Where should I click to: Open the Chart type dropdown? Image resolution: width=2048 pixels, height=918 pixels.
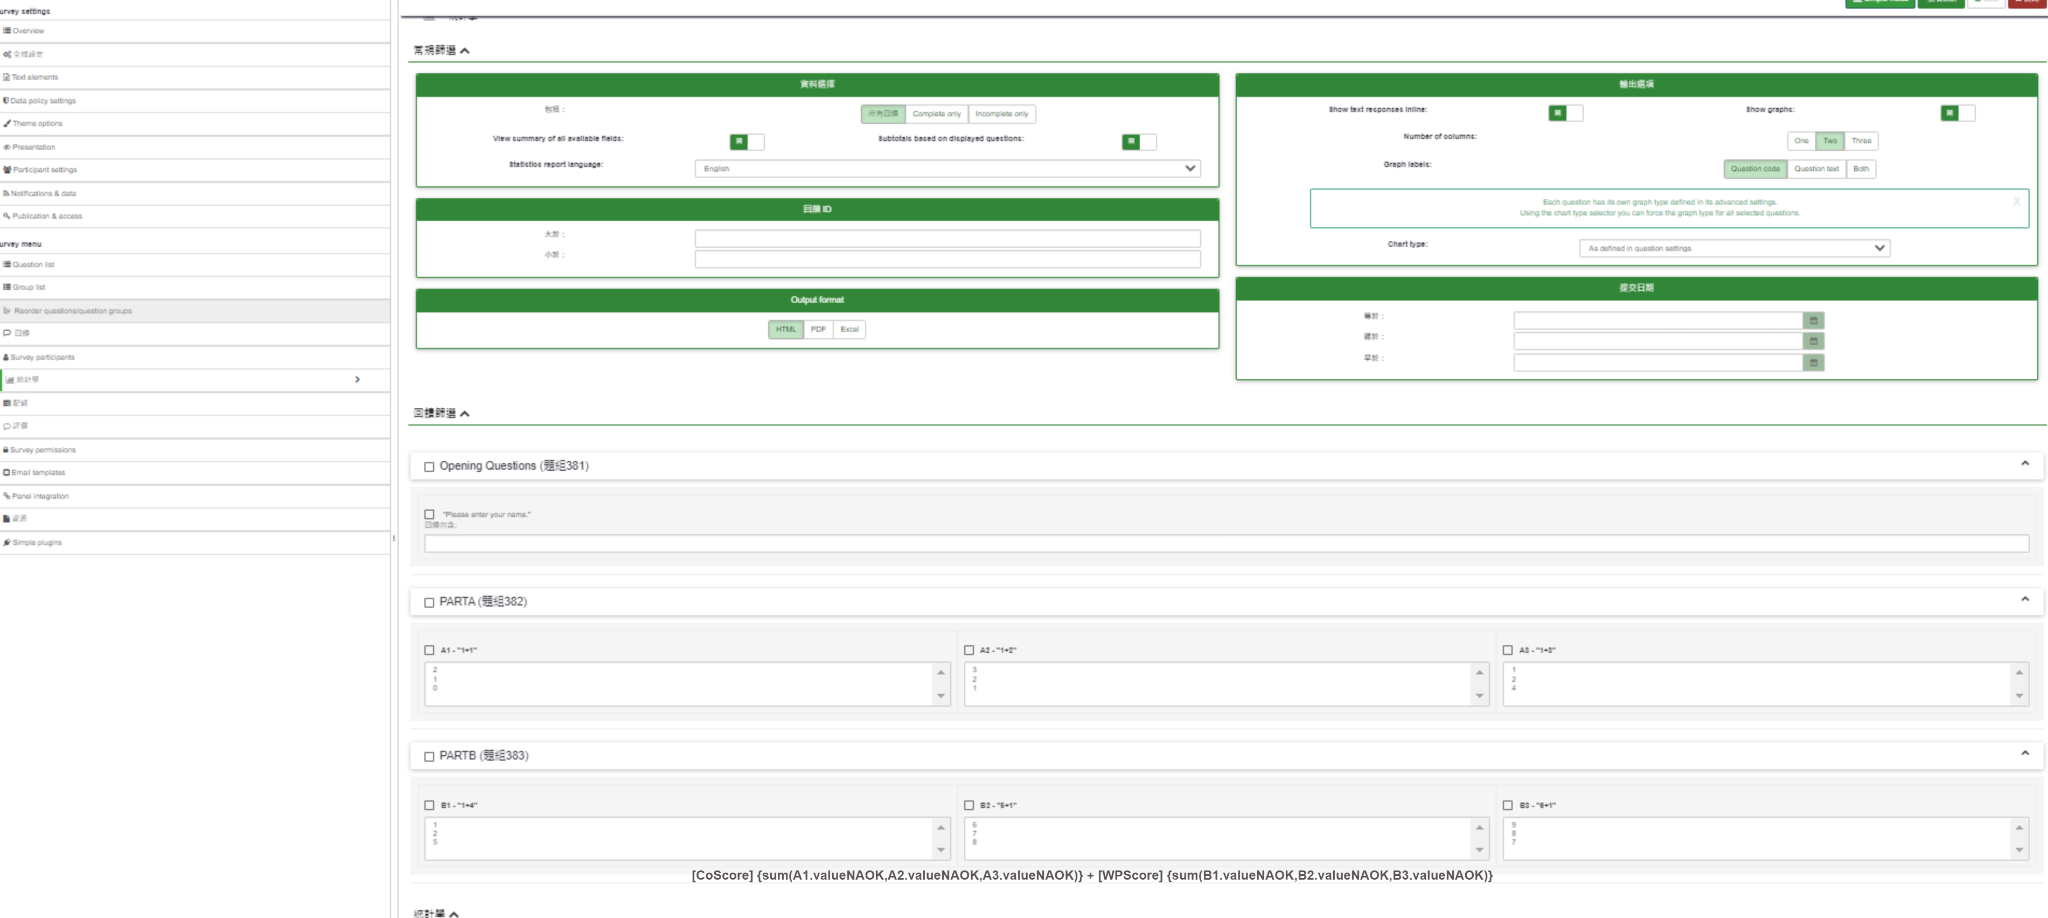[1734, 248]
